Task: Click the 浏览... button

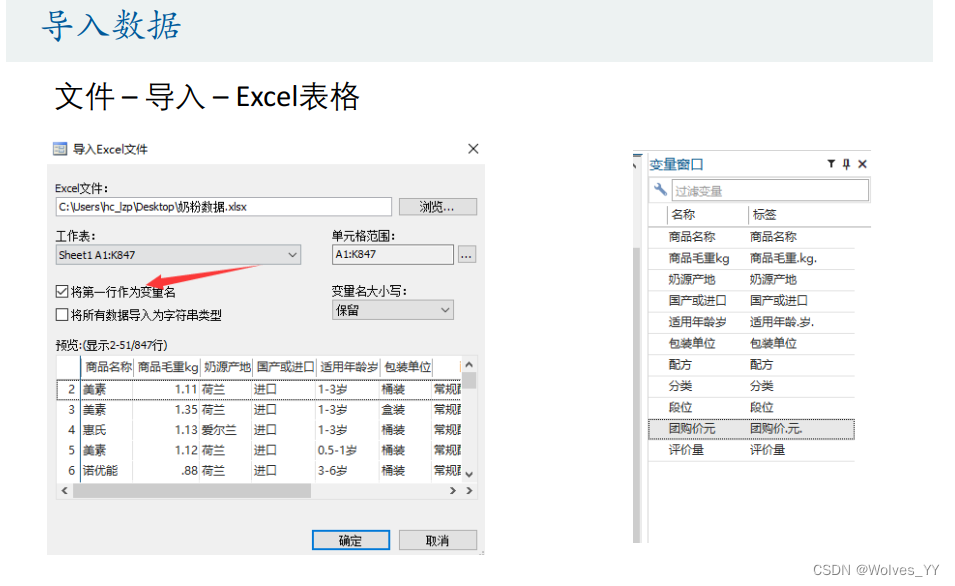Action: pos(437,207)
